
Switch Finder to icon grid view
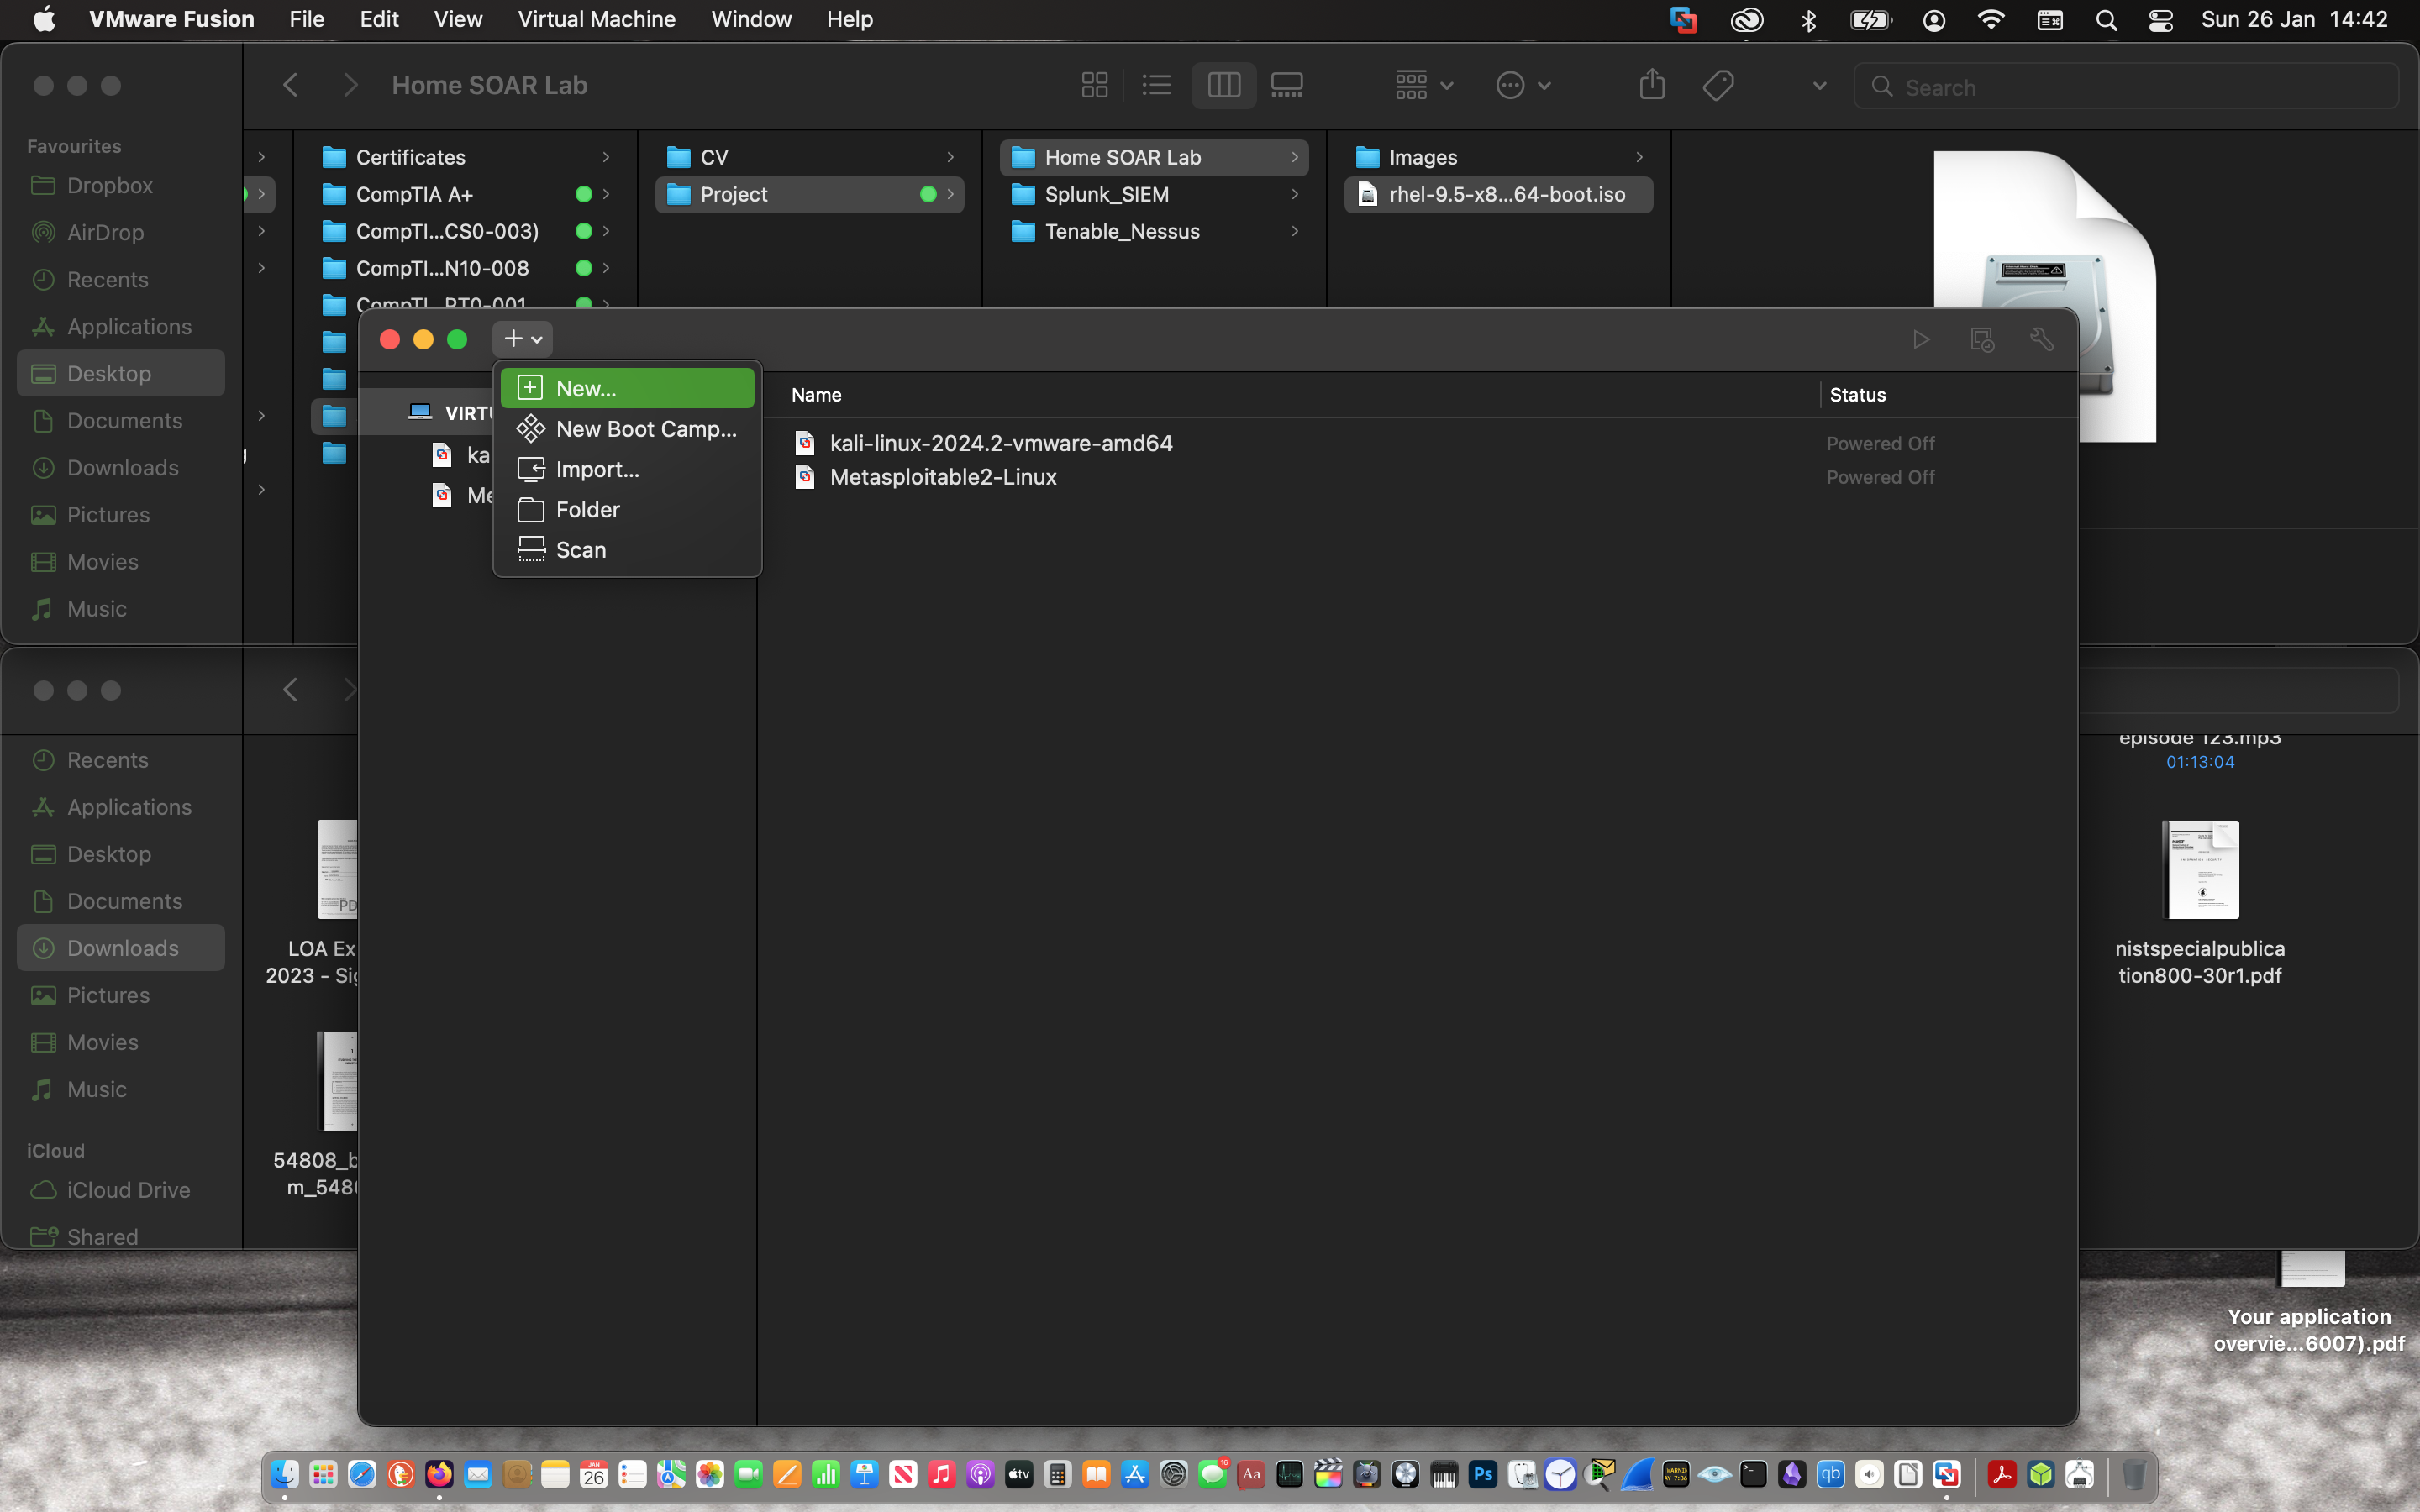coord(1094,85)
